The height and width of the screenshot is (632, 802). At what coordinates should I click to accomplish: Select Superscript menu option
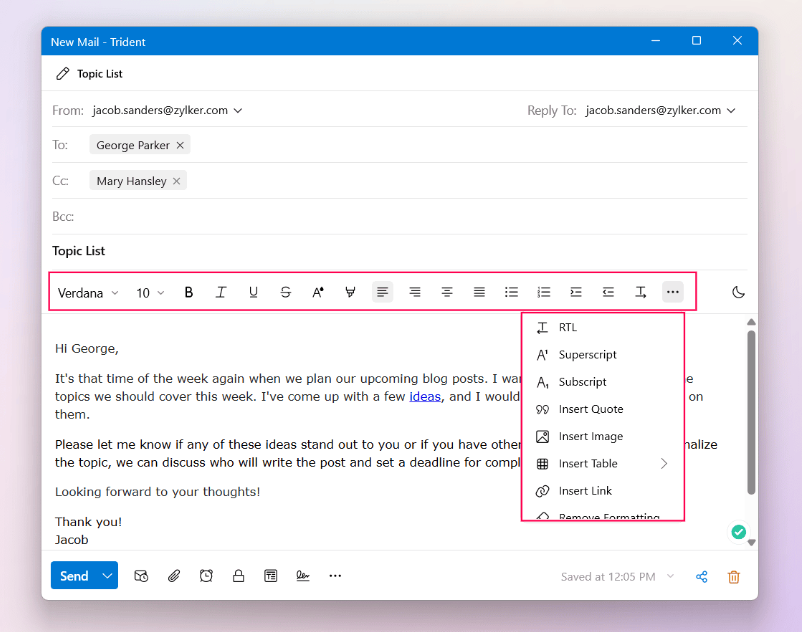click(603, 355)
